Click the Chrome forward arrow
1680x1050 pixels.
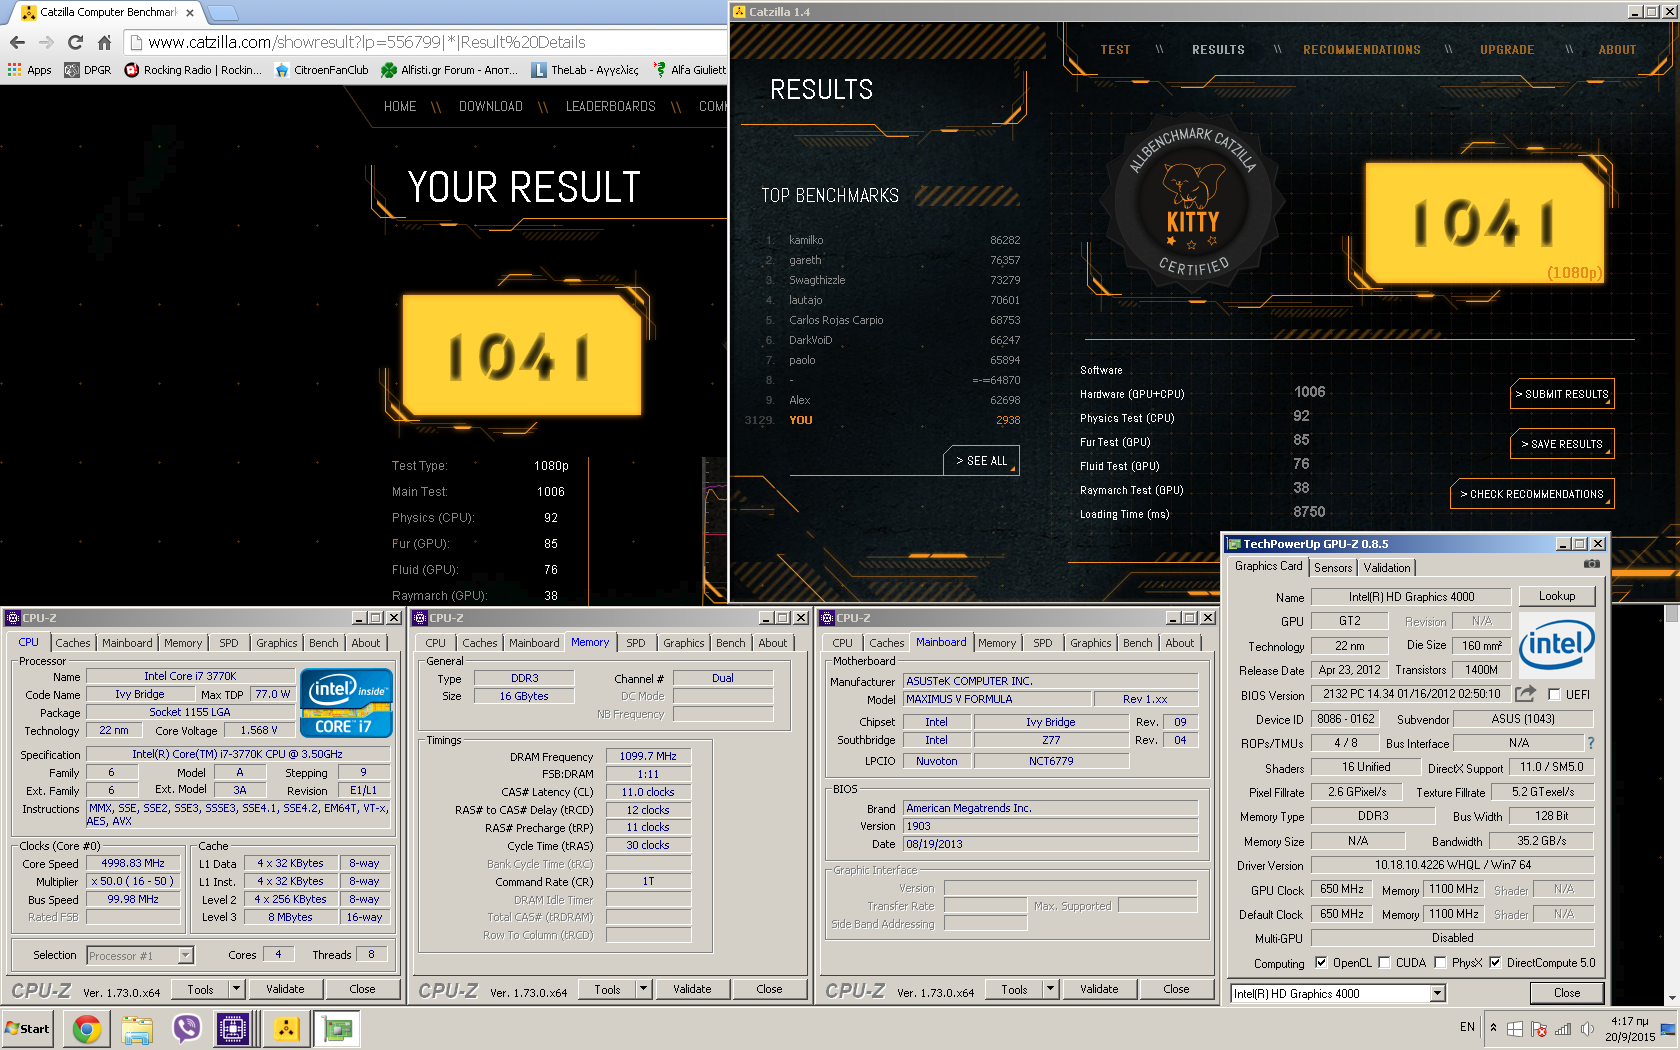[46, 42]
